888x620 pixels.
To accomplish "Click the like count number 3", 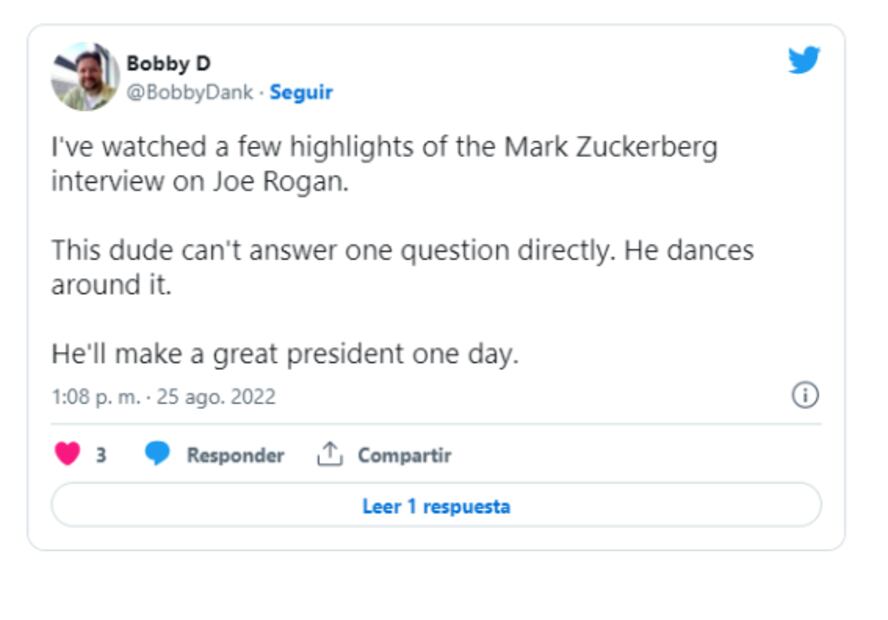I will pyautogui.click(x=101, y=455).
